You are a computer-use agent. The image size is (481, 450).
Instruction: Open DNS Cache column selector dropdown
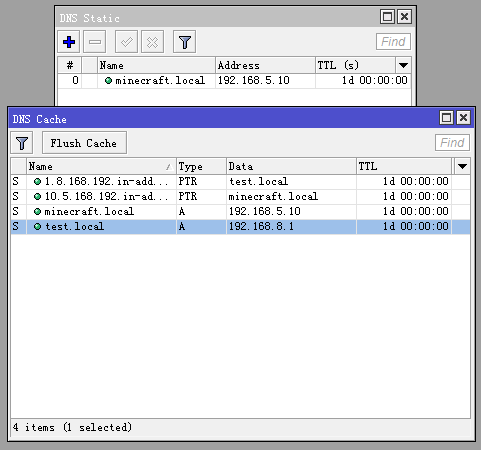pyautogui.click(x=462, y=166)
